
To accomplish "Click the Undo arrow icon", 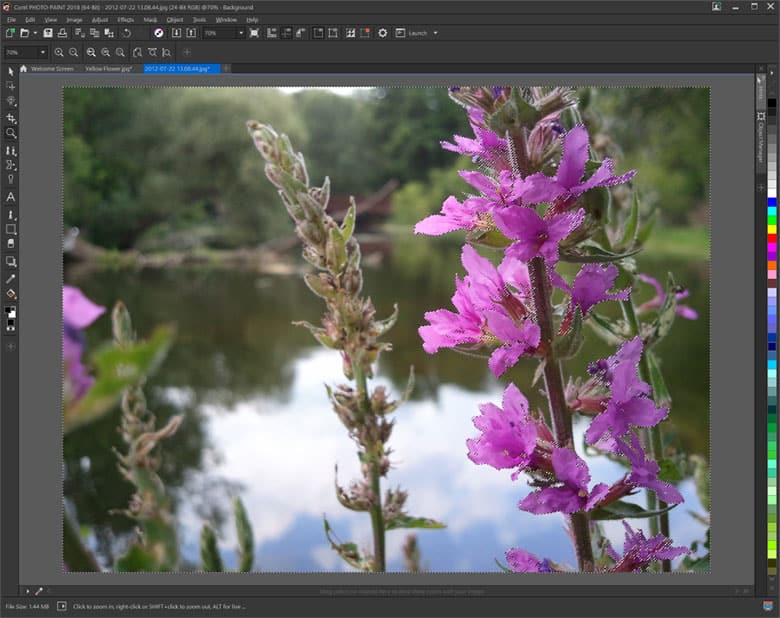I will point(127,33).
